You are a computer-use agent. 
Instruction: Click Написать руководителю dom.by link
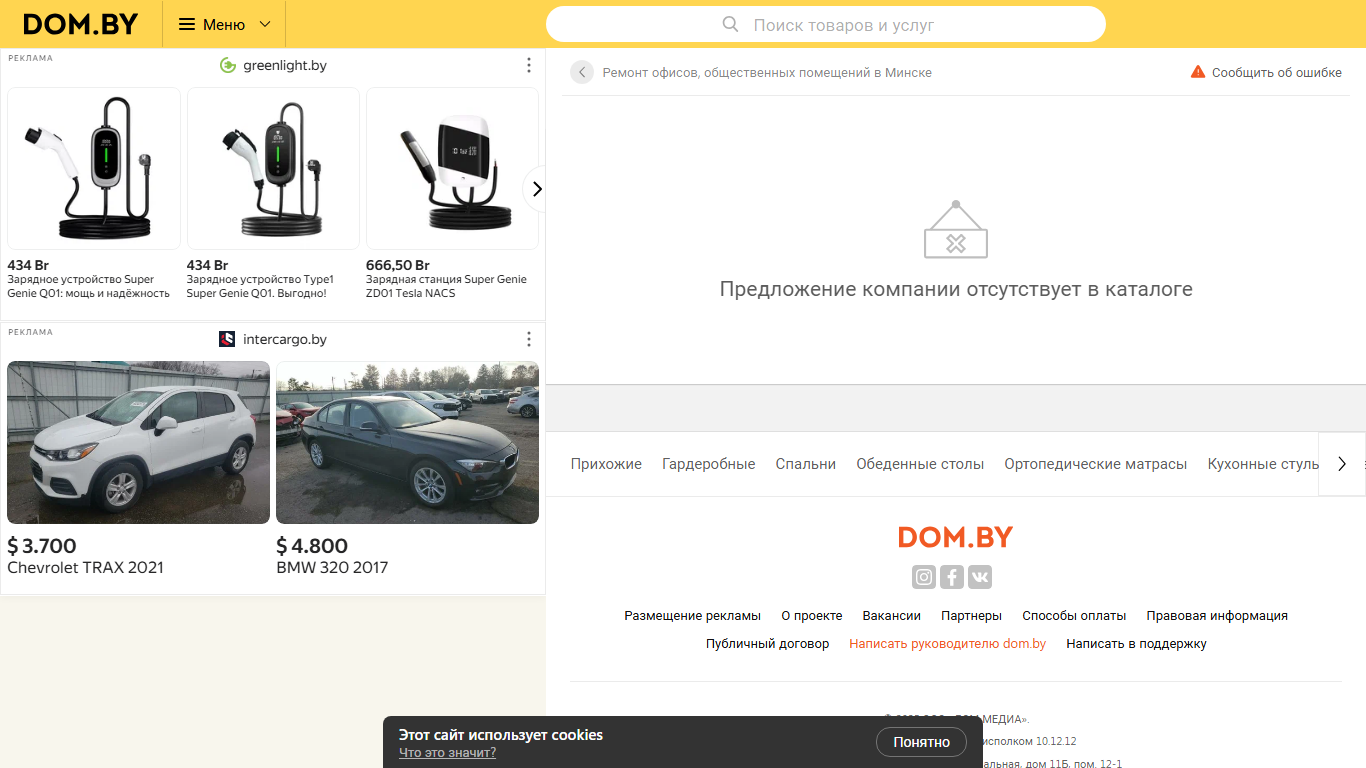point(948,644)
